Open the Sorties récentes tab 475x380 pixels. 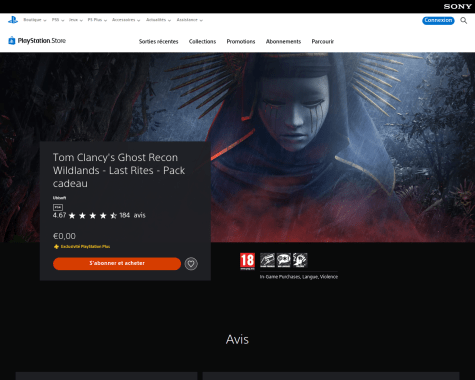point(159,42)
